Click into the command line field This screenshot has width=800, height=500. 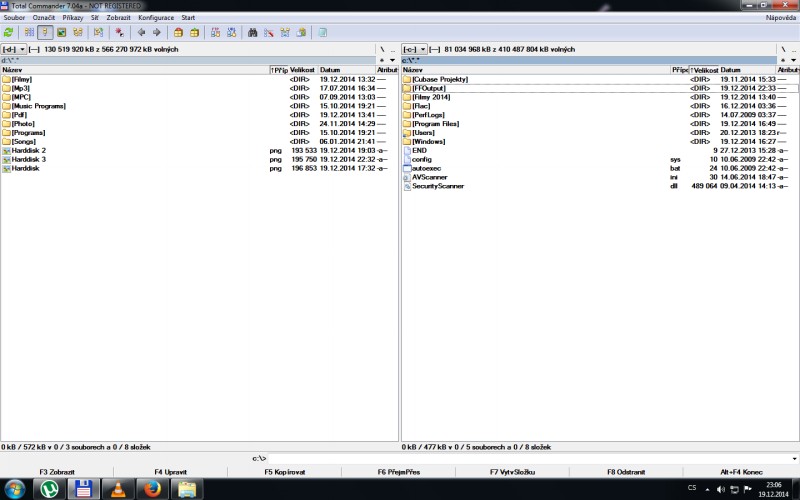tap(529, 458)
